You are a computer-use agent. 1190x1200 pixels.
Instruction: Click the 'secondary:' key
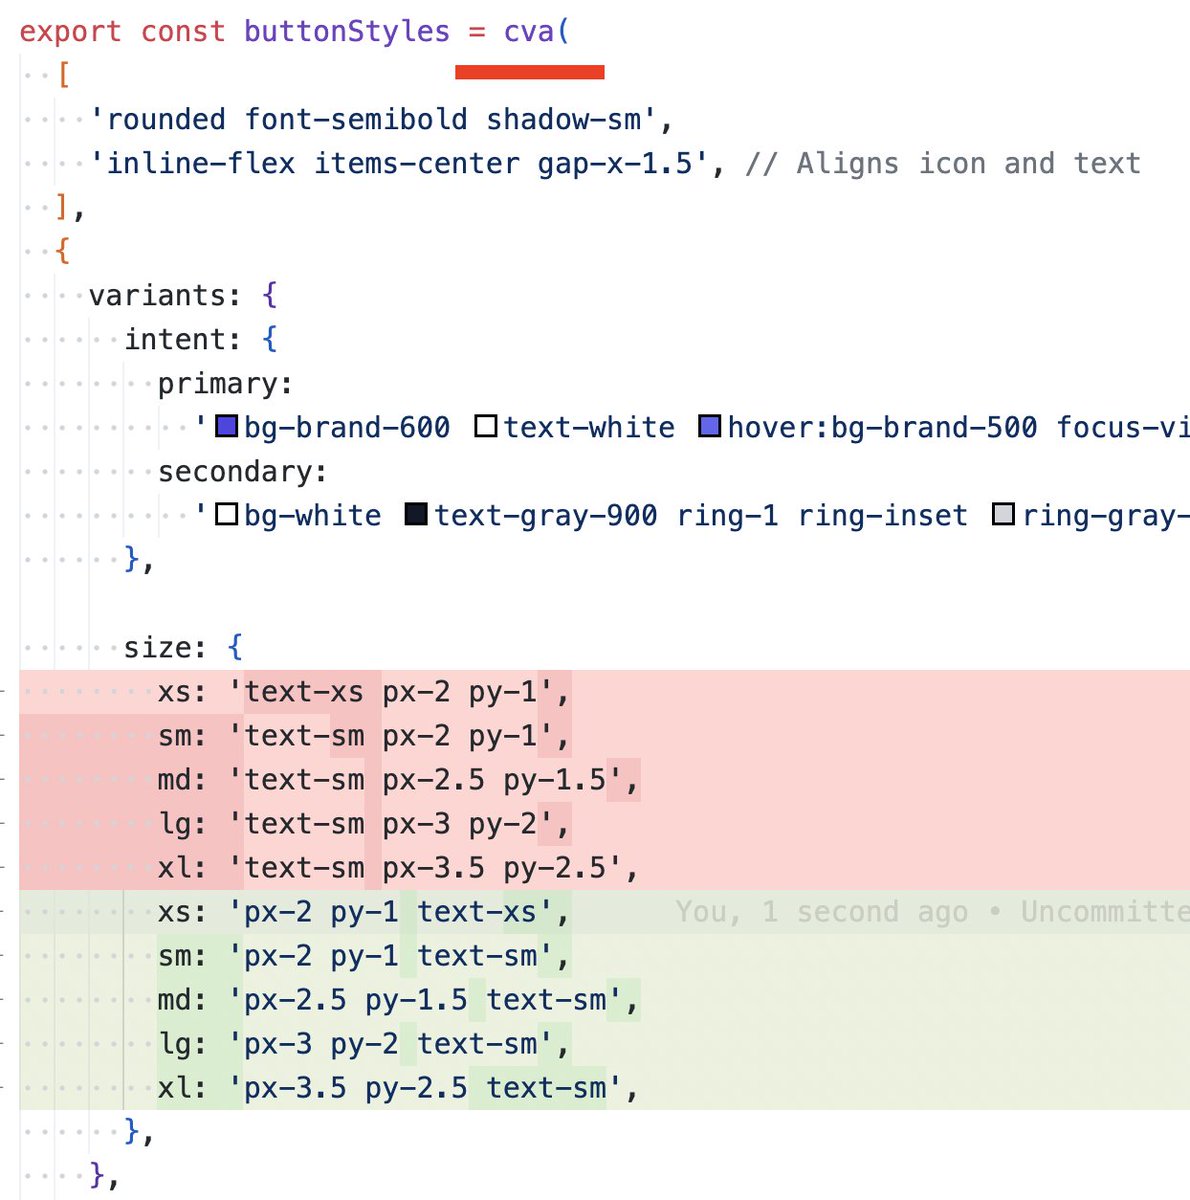coord(242,471)
